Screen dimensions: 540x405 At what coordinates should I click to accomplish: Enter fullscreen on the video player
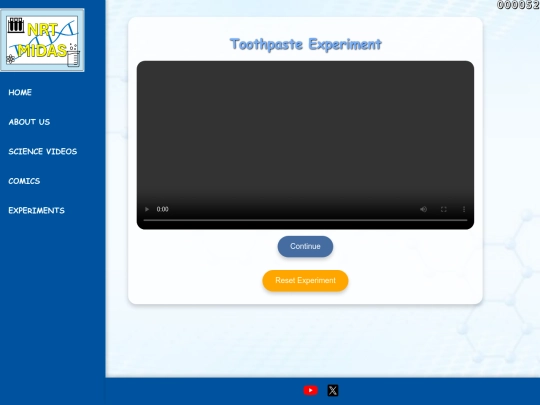(444, 209)
